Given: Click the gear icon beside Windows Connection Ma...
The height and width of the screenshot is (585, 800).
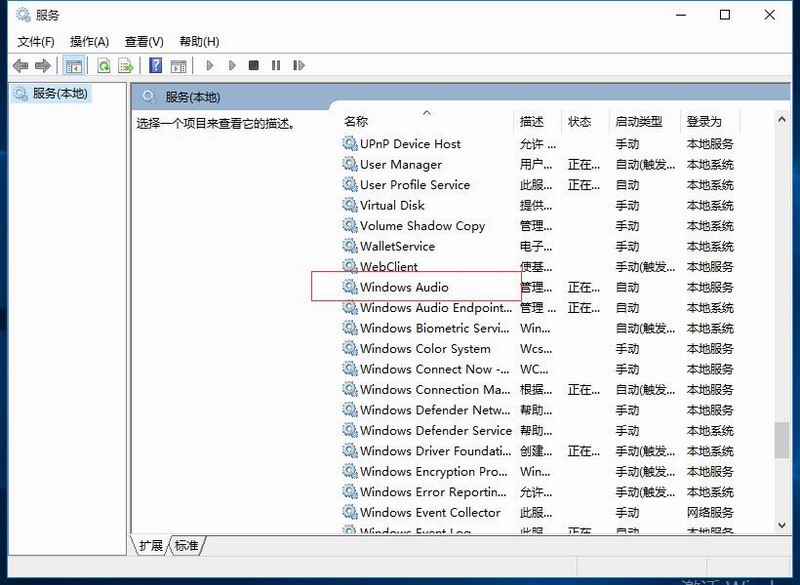Looking at the screenshot, I should coord(349,389).
